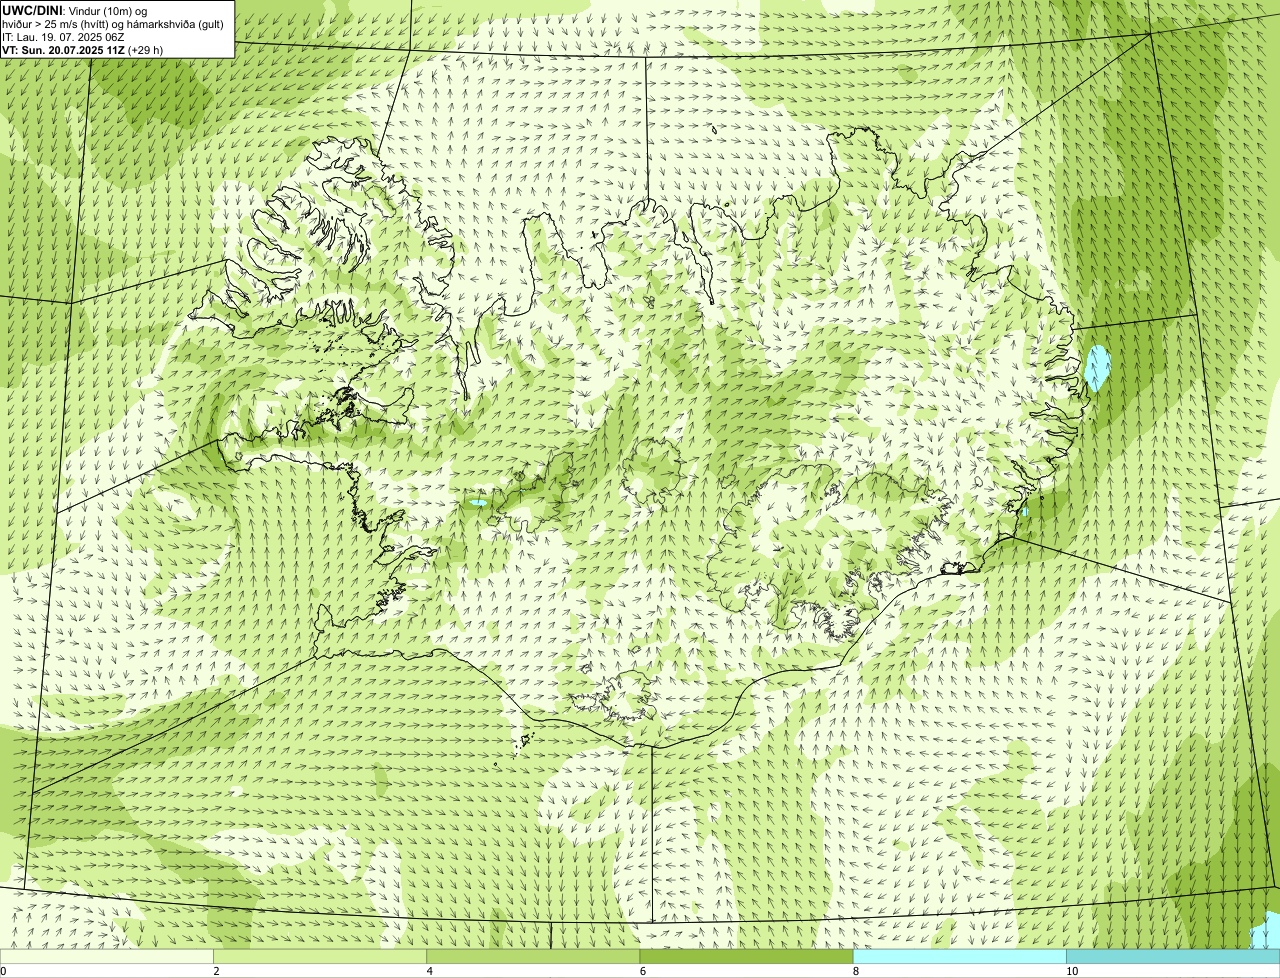Click the small cyan patch in western highlands
1280x978 pixels.
(x=478, y=503)
